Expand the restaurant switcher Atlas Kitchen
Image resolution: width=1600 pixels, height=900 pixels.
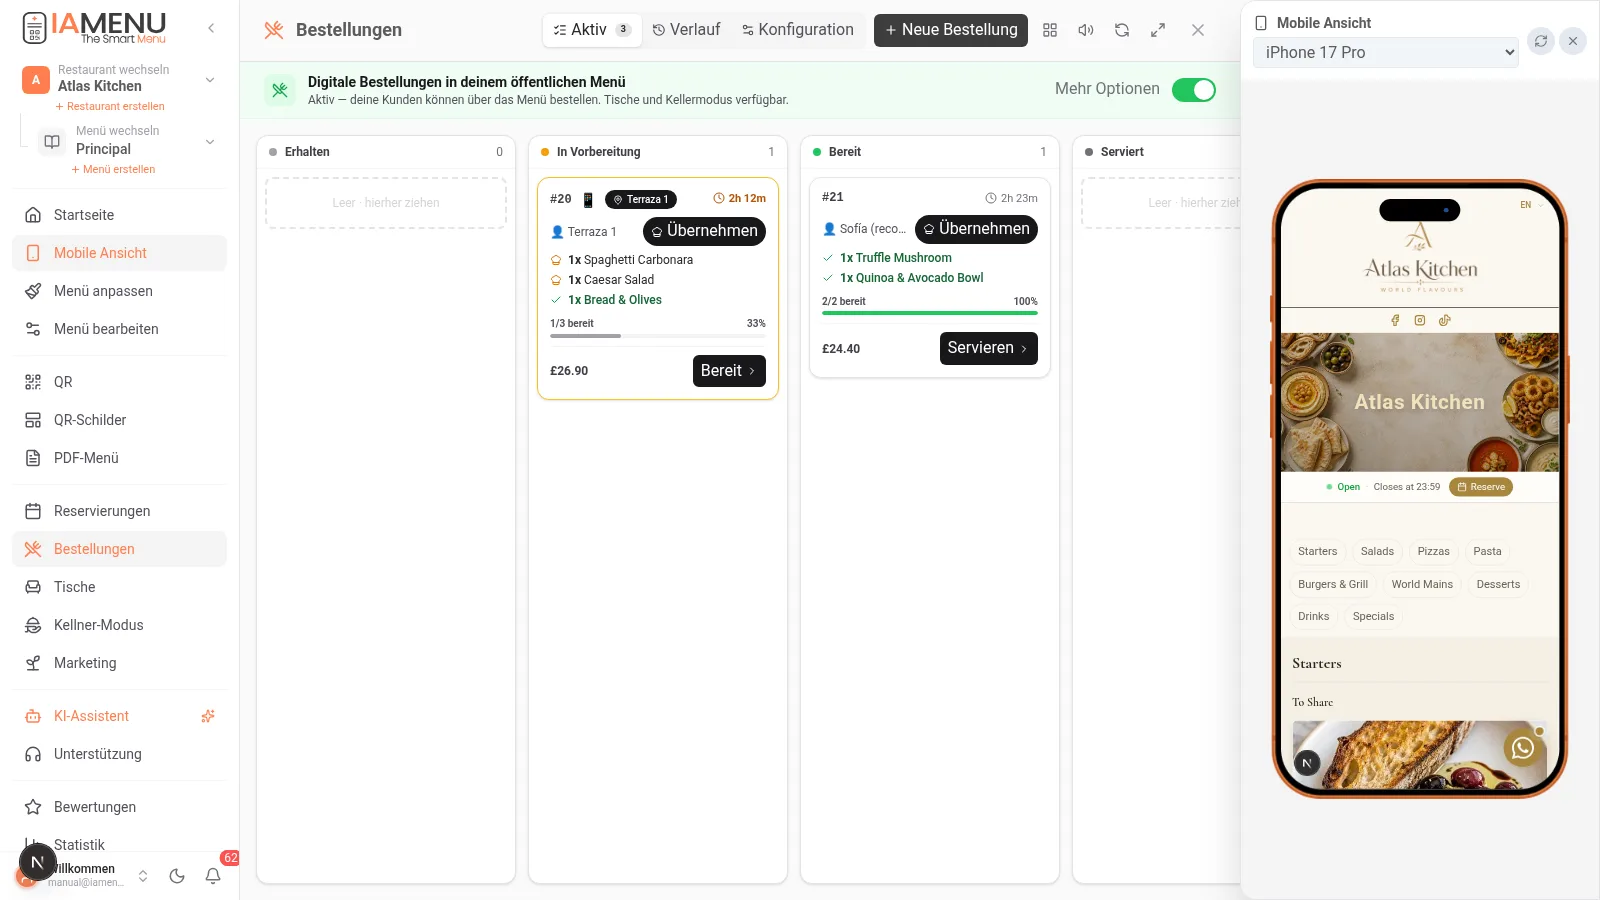tap(120, 78)
